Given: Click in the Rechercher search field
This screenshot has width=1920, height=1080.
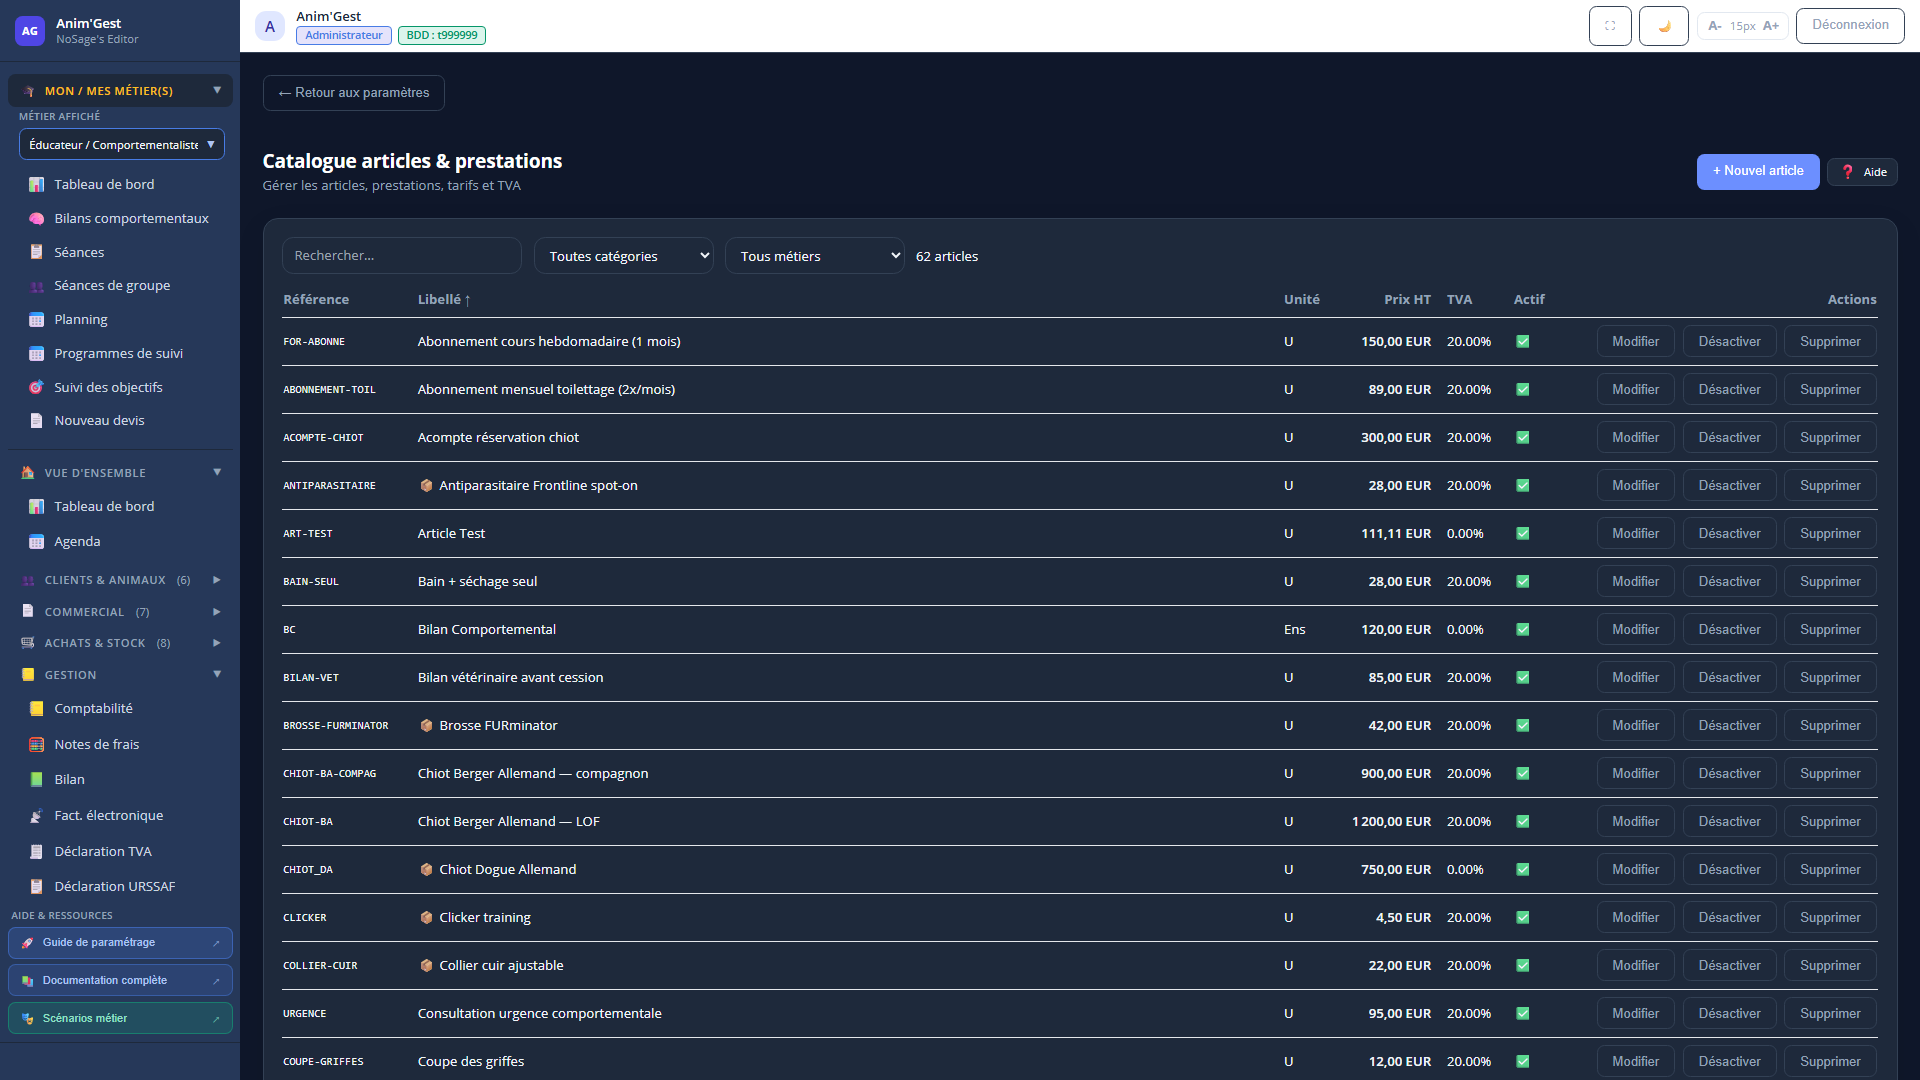Looking at the screenshot, I should coord(402,256).
